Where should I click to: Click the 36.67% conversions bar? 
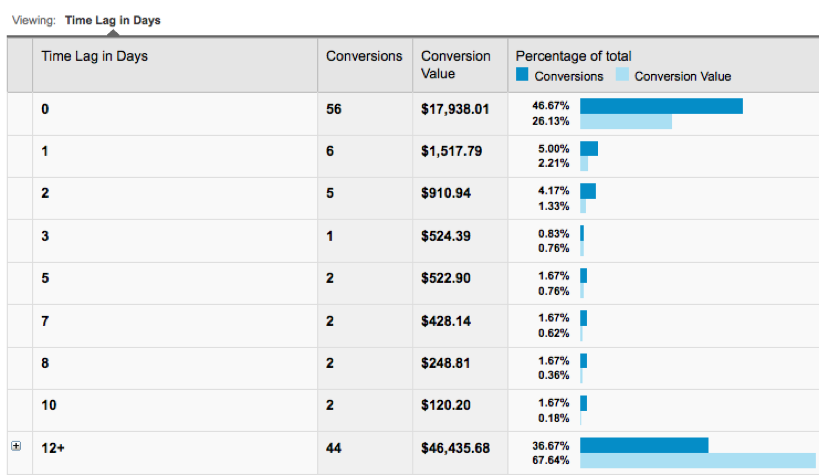click(x=643, y=444)
